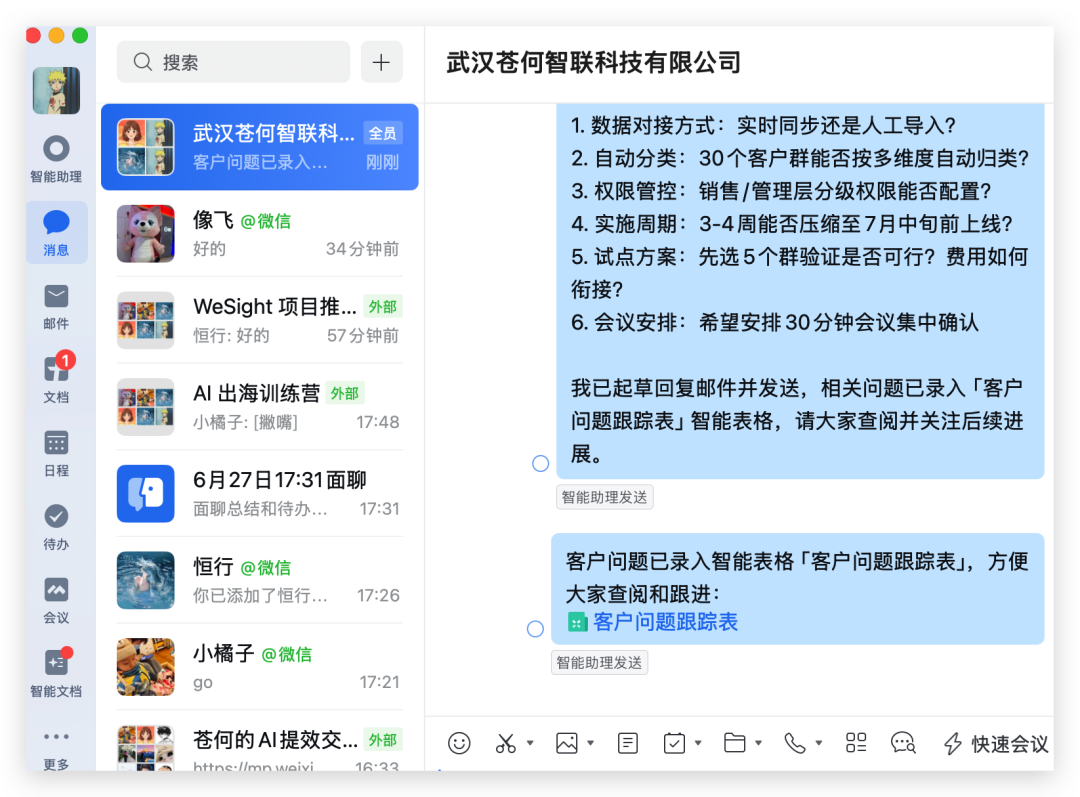
Task: Click the 像飞 panda avatar
Action: tap(145, 234)
